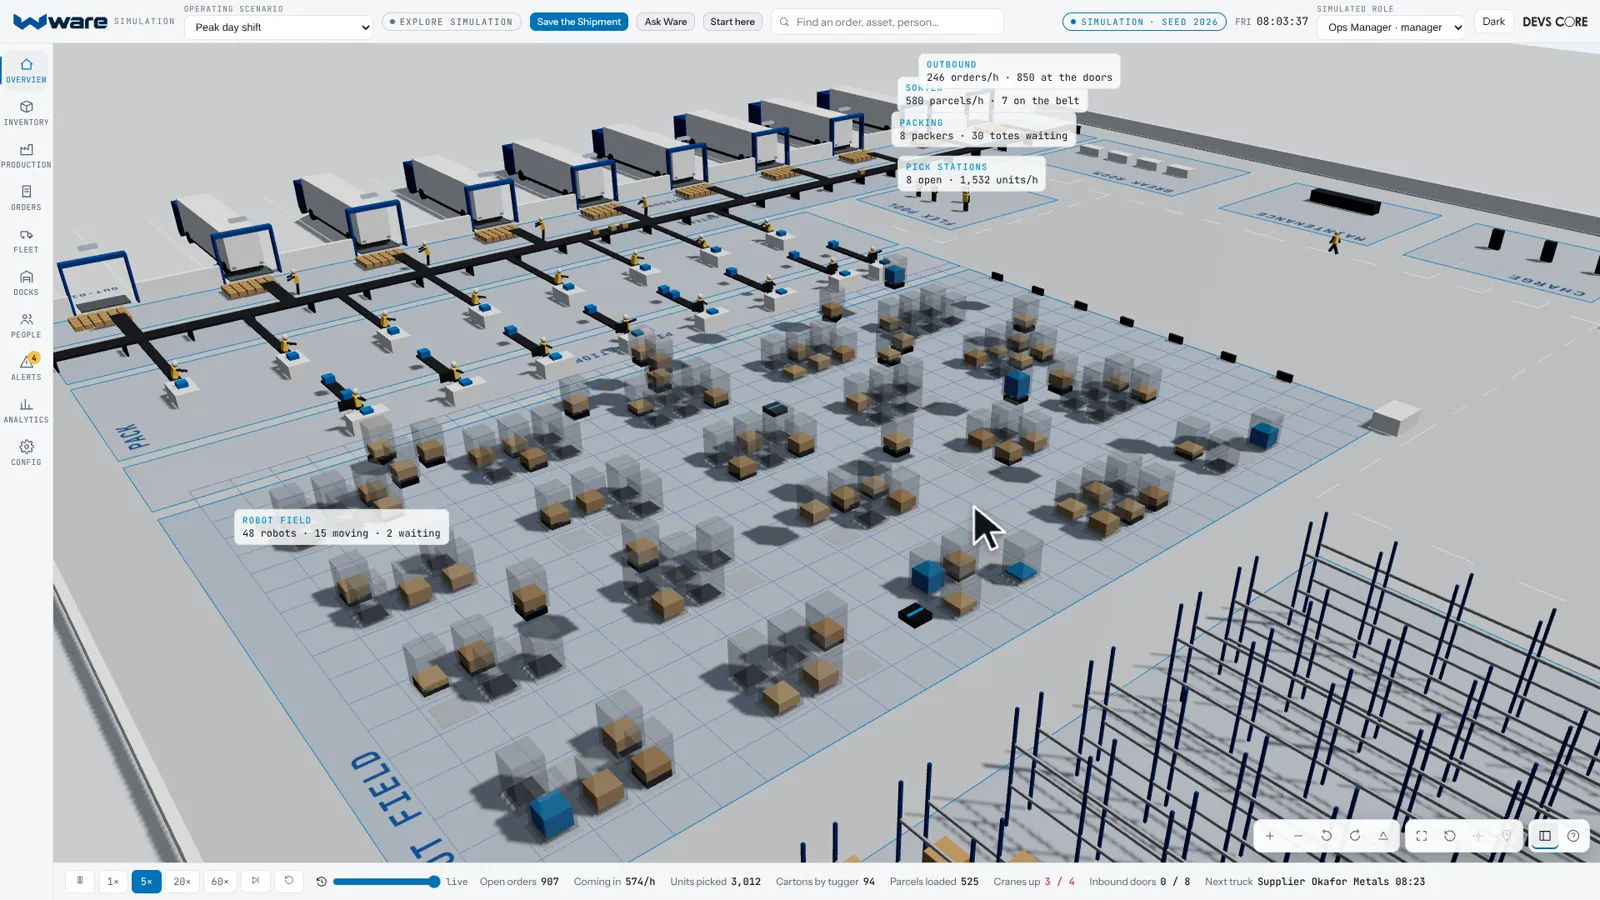Zoom out the 3D view with minus icon
Viewport: 1600px width, 900px height.
(x=1298, y=836)
